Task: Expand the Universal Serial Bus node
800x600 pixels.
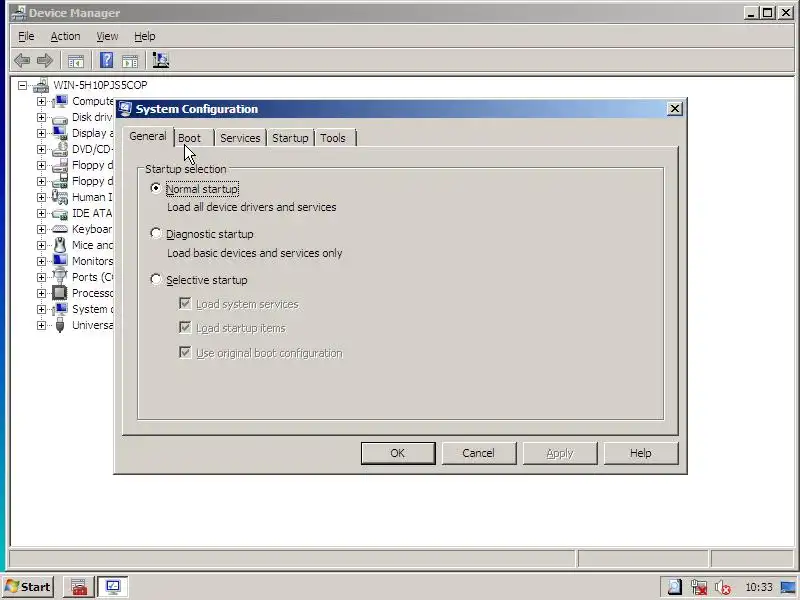Action: click(41, 325)
